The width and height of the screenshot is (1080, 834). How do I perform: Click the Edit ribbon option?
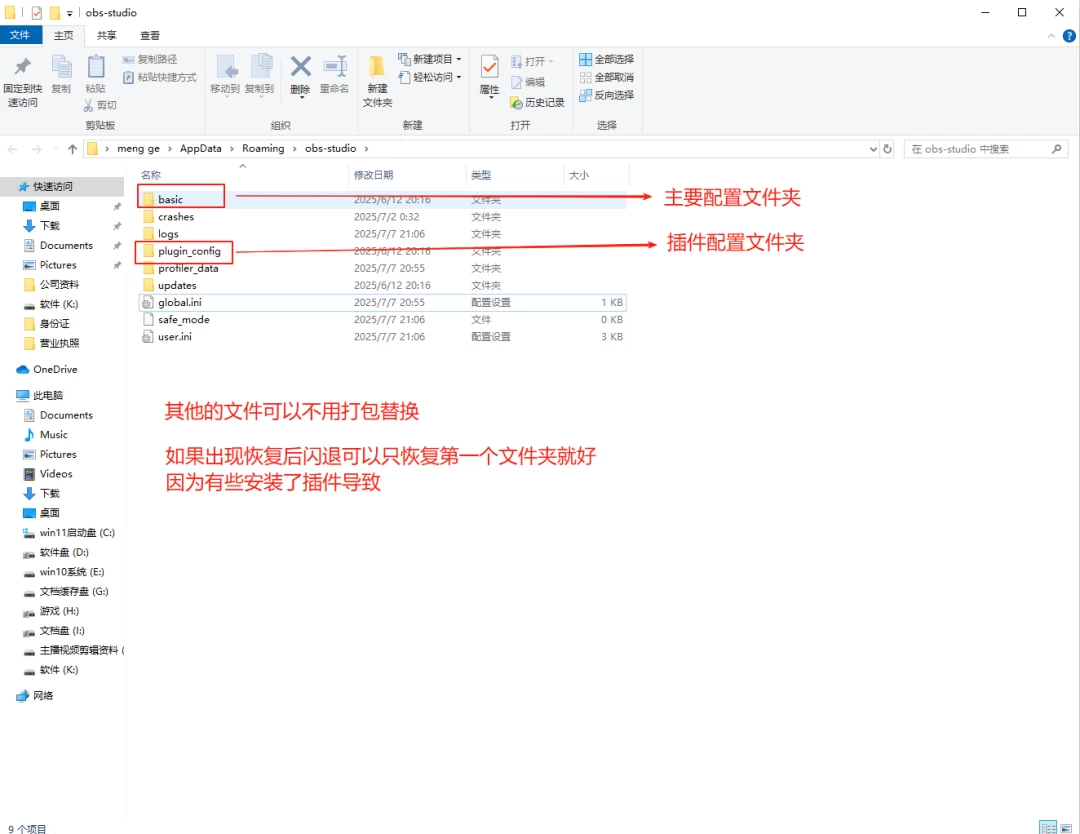528,82
